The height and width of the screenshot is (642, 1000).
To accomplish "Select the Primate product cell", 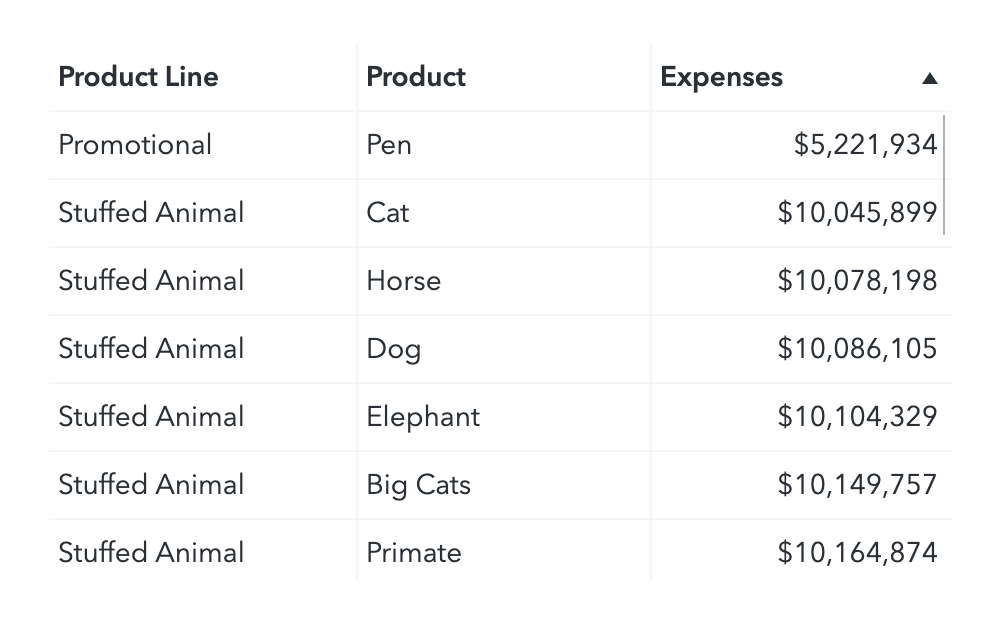I will (414, 553).
